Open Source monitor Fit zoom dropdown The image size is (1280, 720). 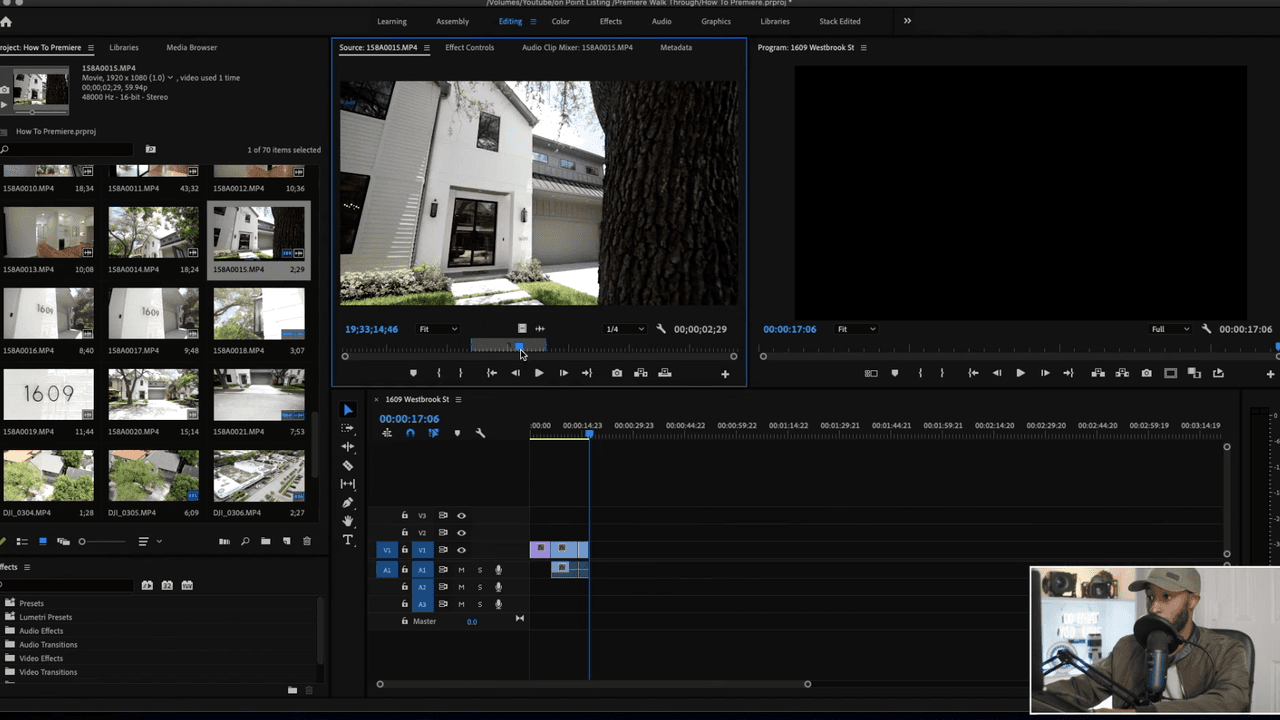tap(438, 329)
